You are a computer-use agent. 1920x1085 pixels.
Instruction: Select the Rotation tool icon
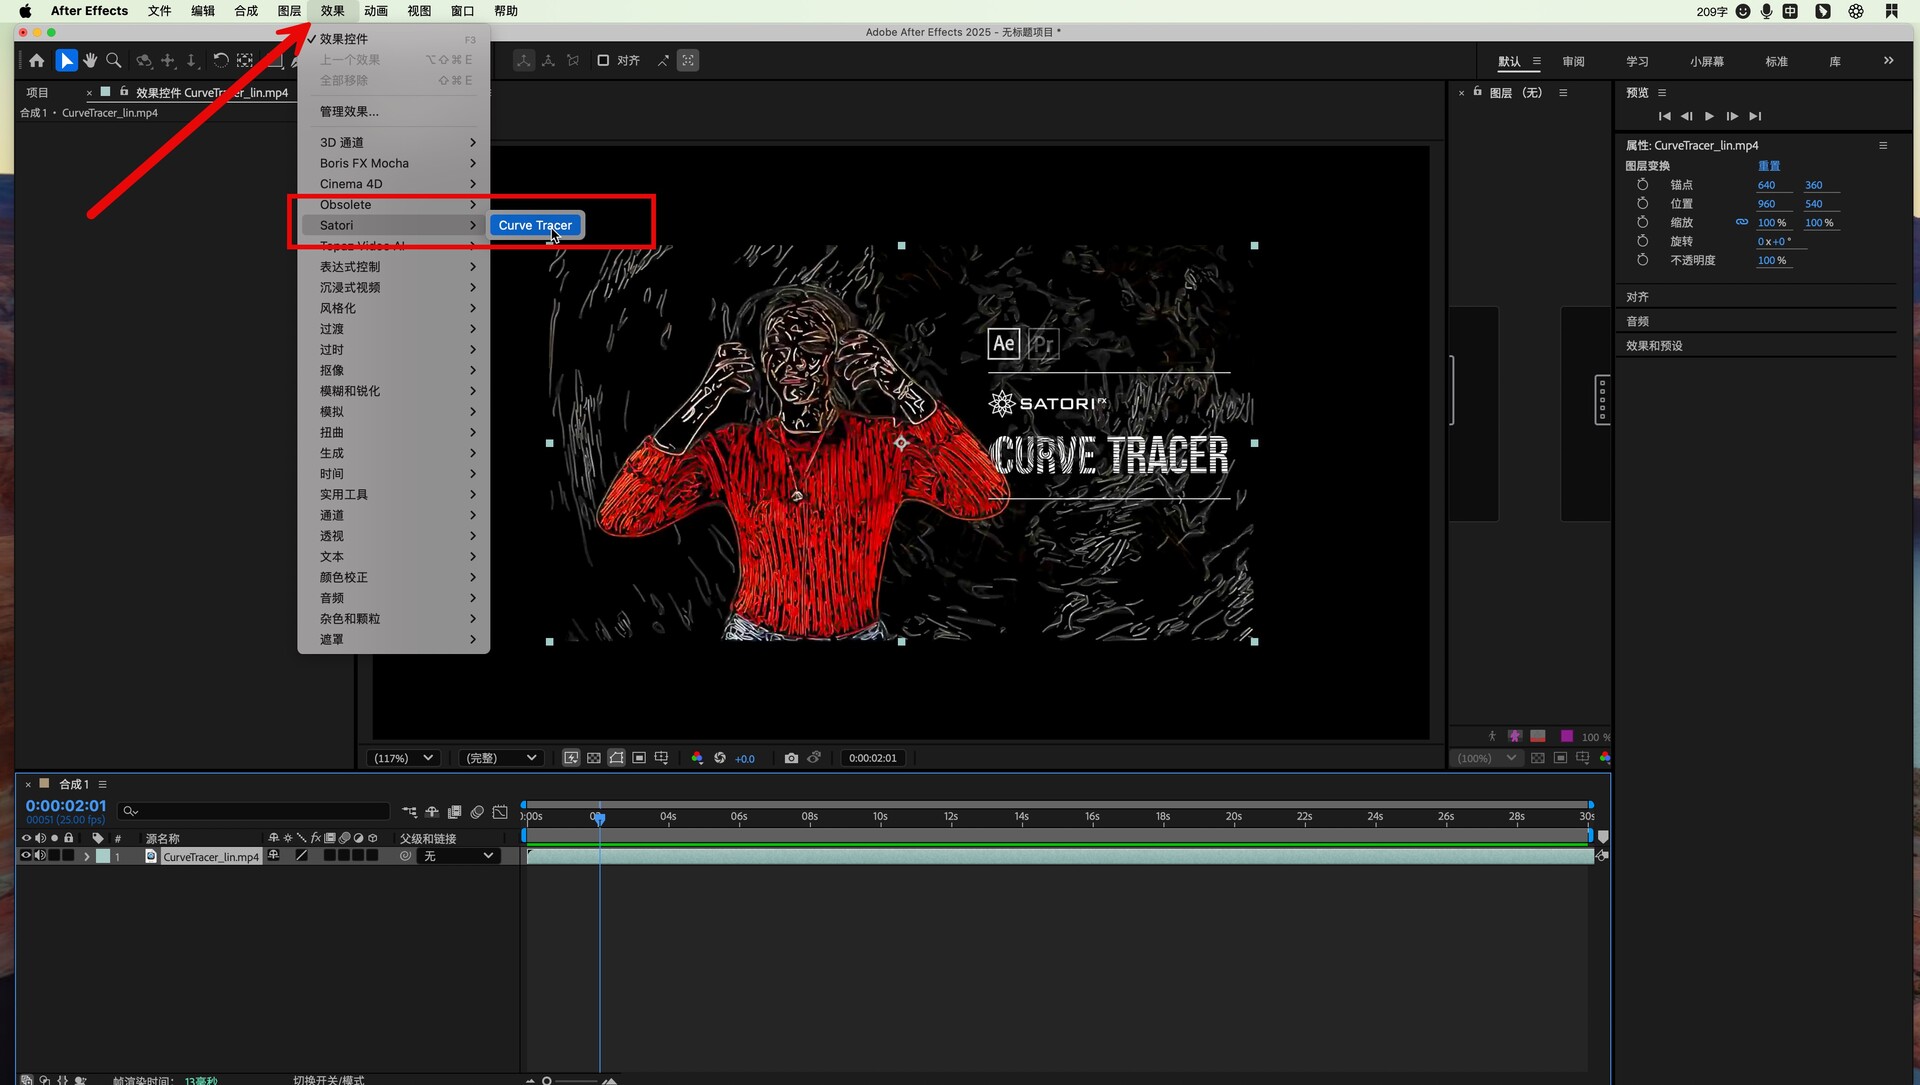click(x=220, y=61)
